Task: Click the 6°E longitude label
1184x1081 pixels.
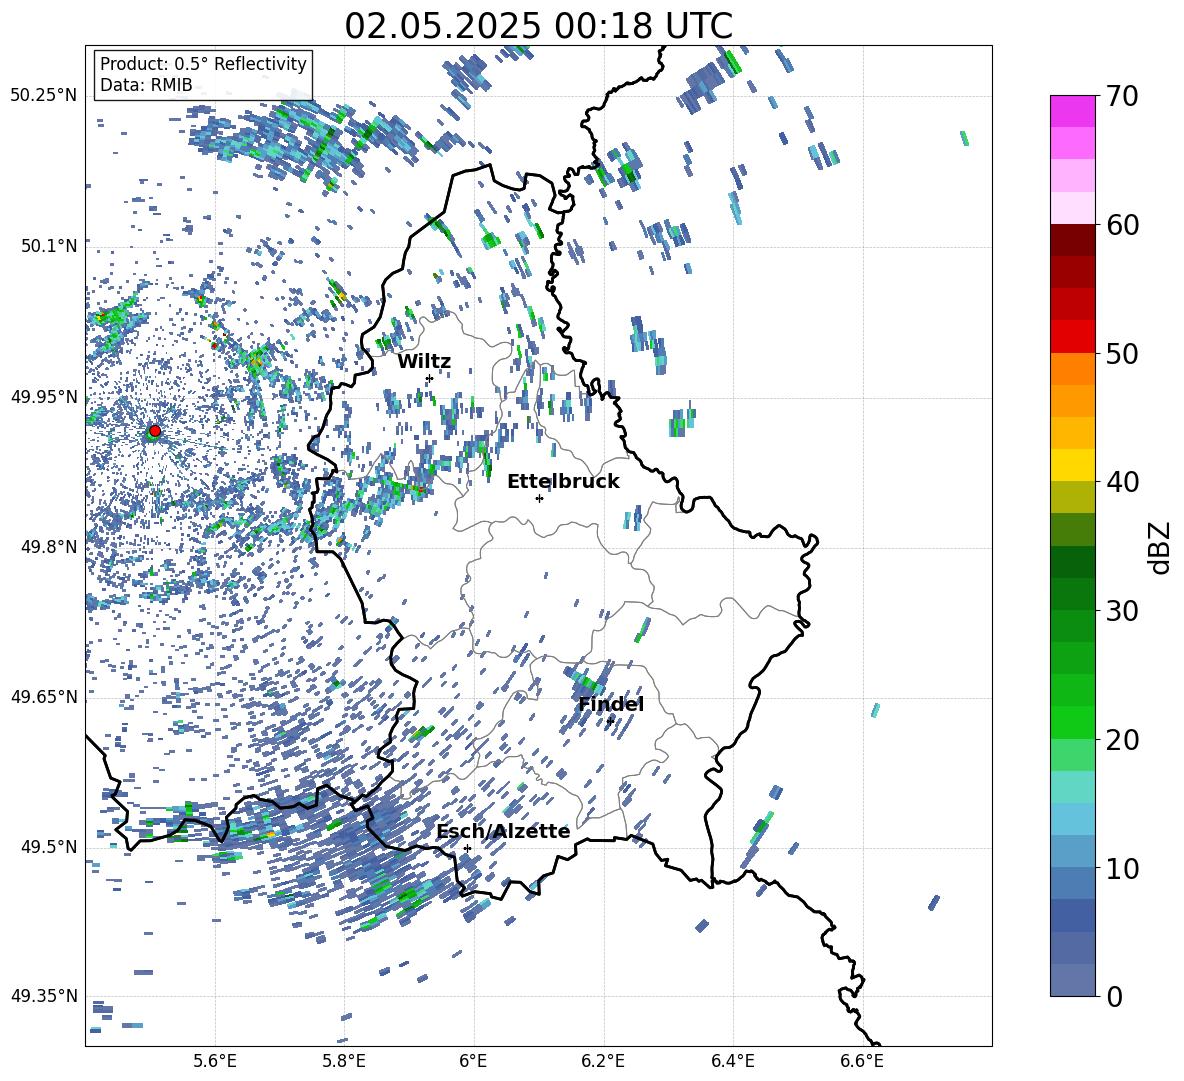Action: [473, 1061]
